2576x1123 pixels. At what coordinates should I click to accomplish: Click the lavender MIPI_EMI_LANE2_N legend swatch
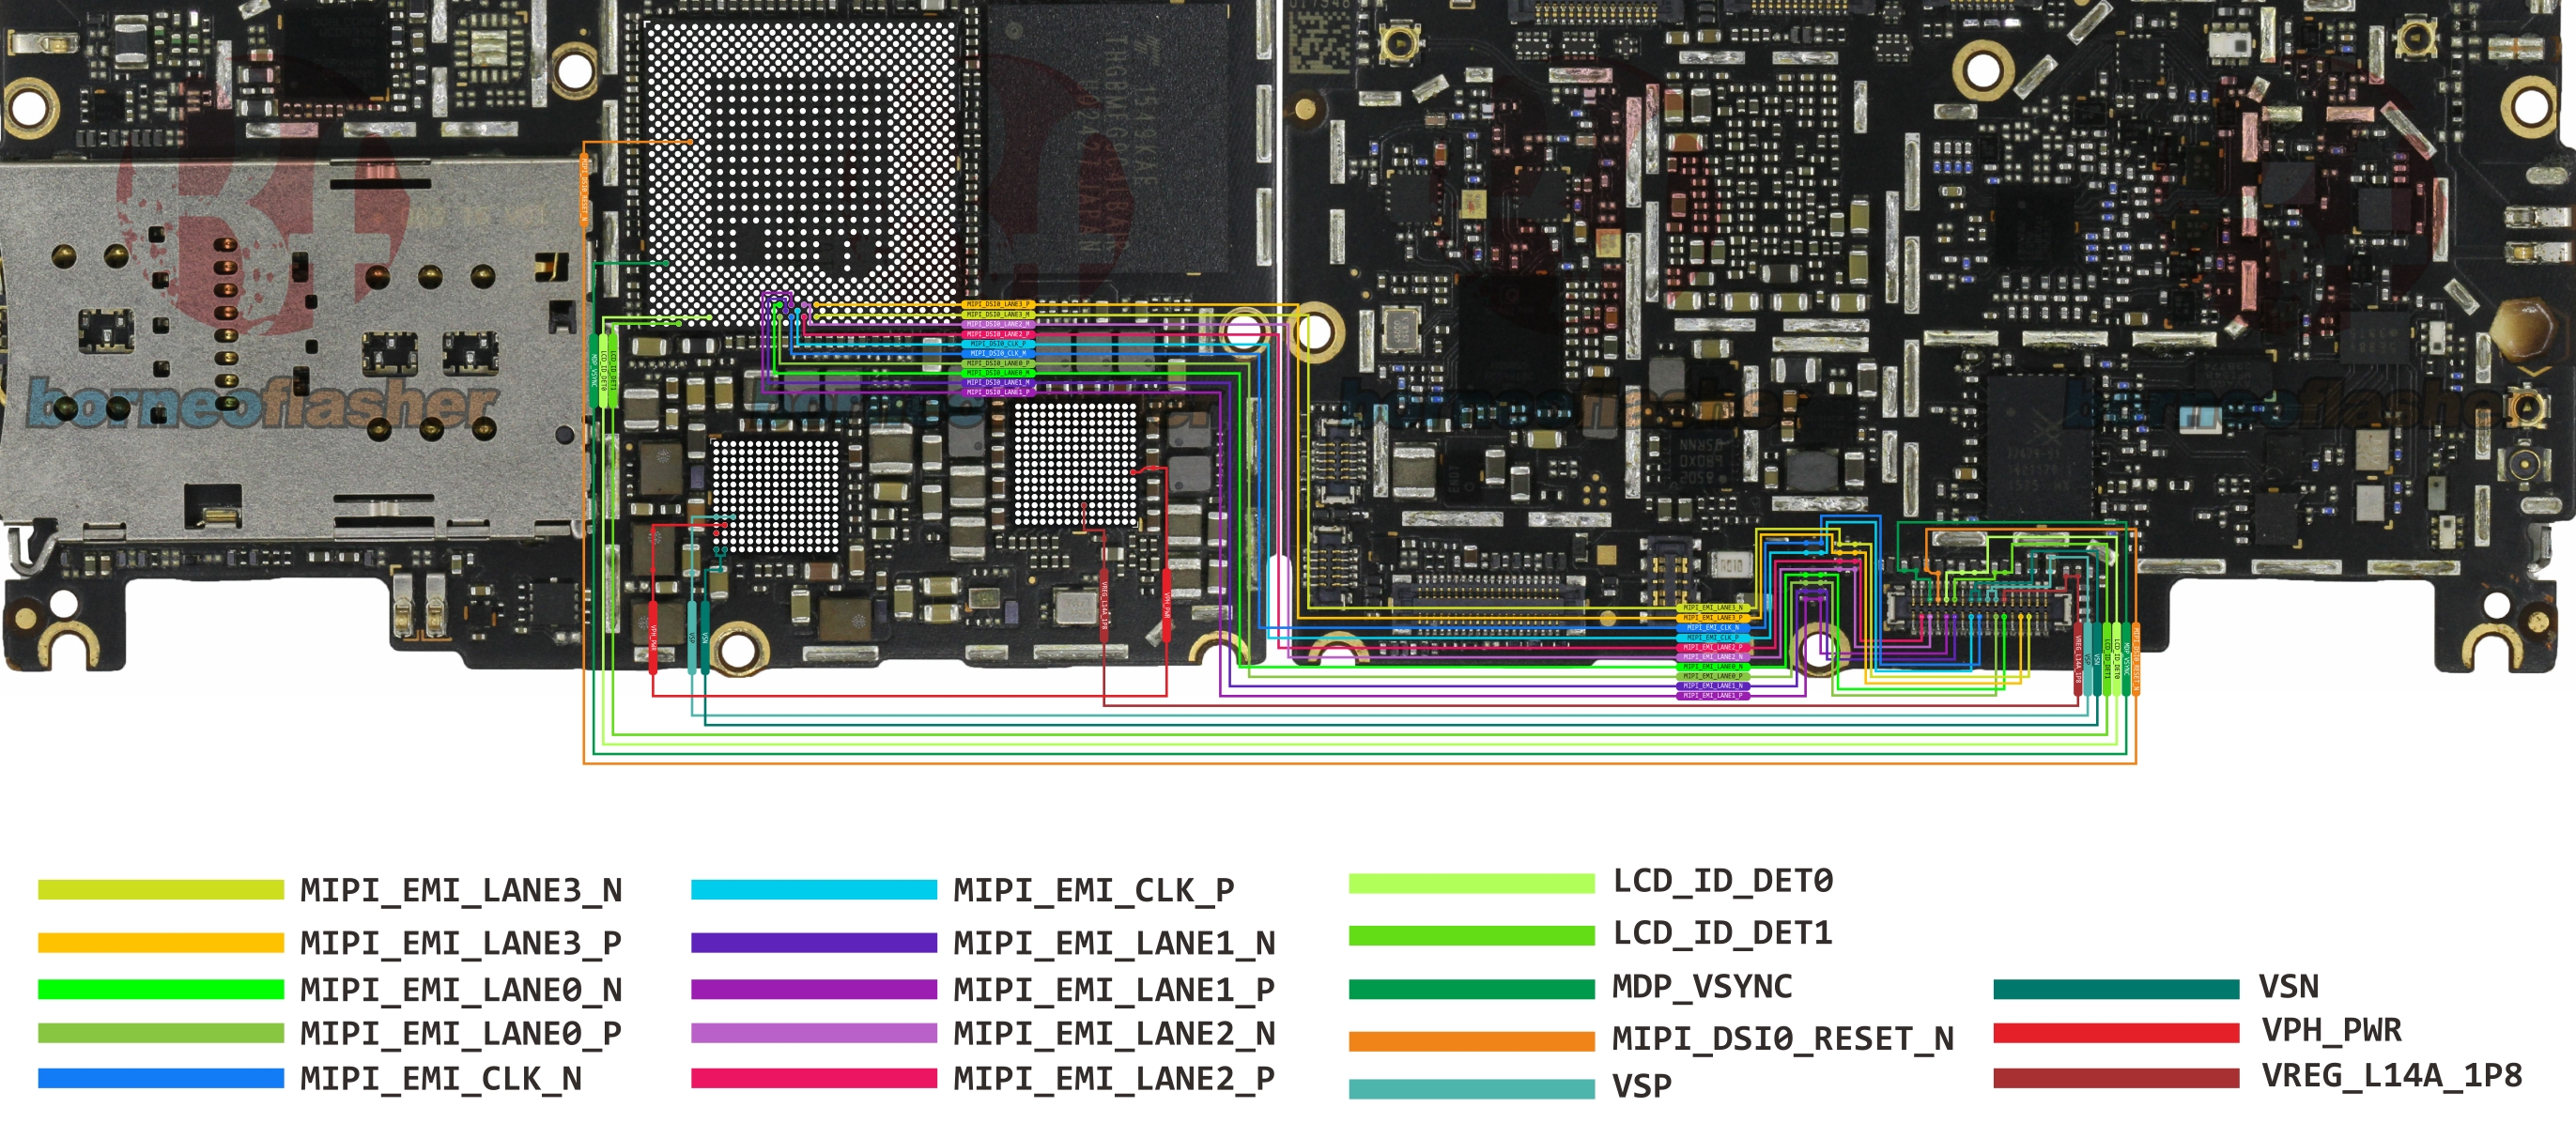pos(814,1033)
